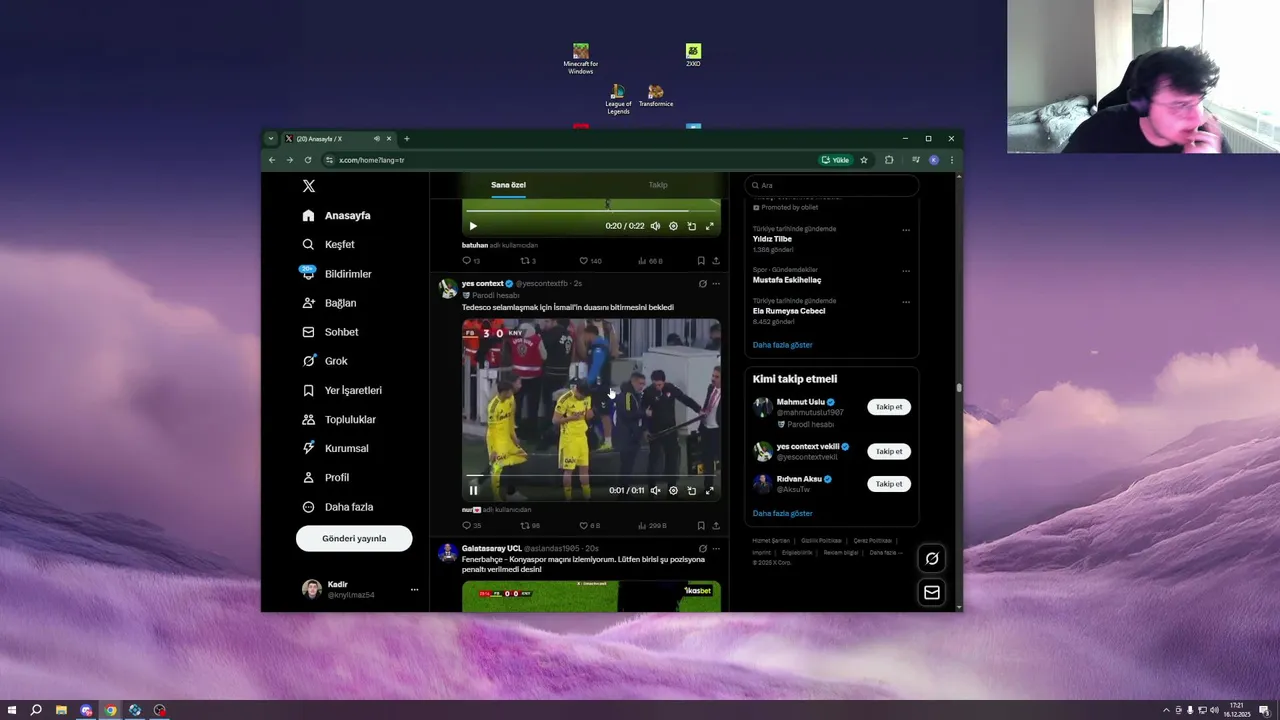
Task: Open settings gear on yes context video
Action: (673, 490)
